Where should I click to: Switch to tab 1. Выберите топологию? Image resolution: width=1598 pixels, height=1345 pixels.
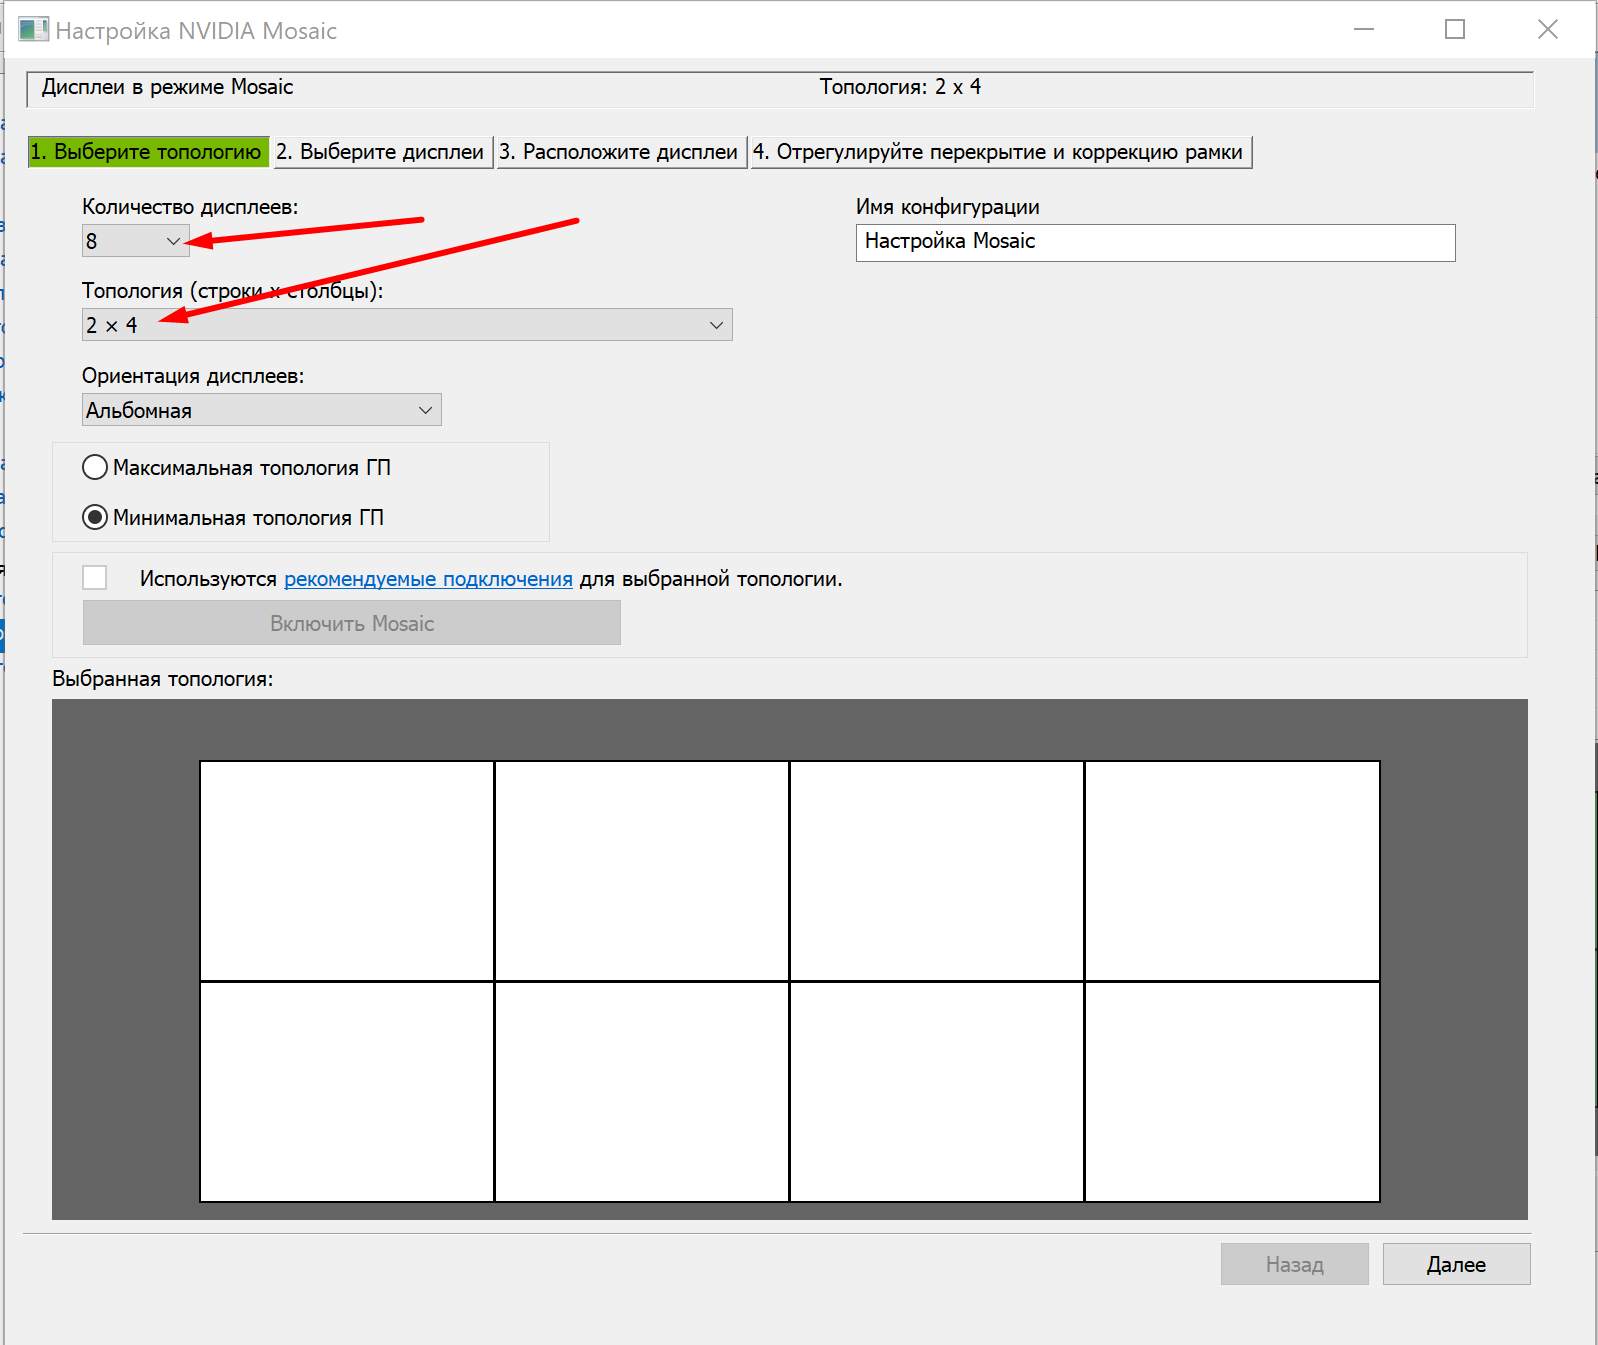tap(148, 152)
